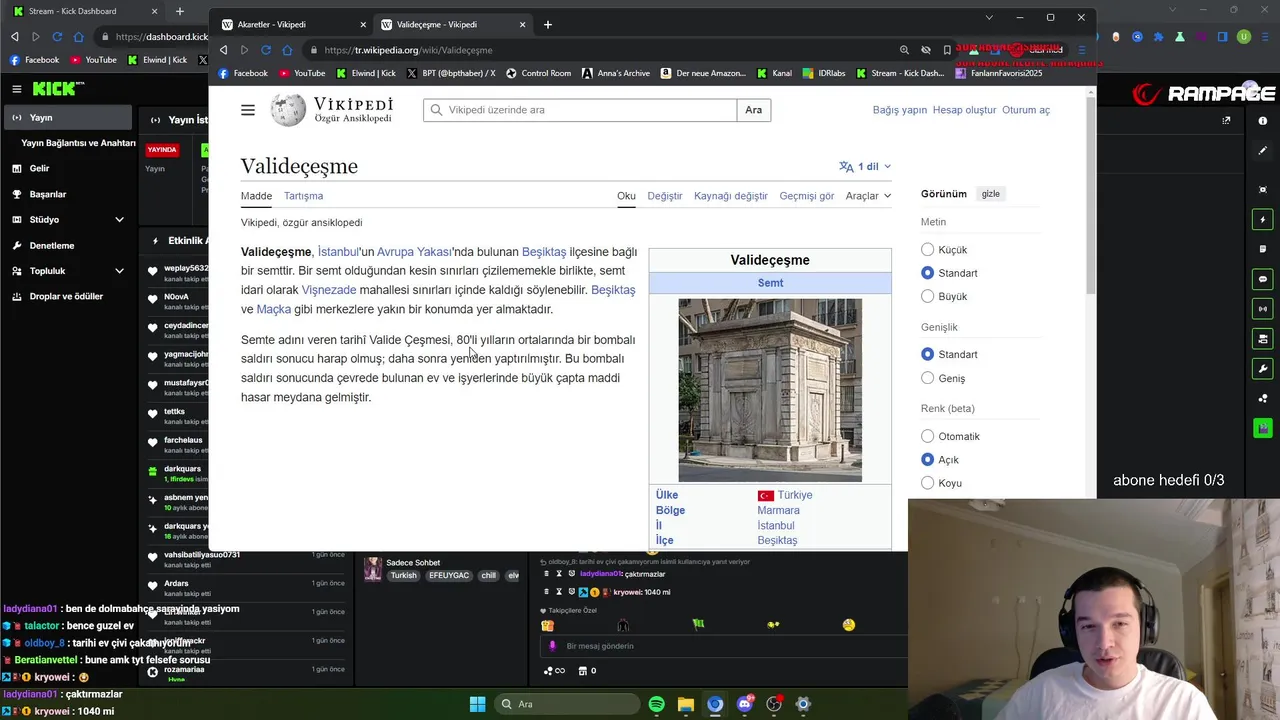Select Standart width under Genişlik
Viewport: 1280px width, 720px height.
tap(927, 354)
